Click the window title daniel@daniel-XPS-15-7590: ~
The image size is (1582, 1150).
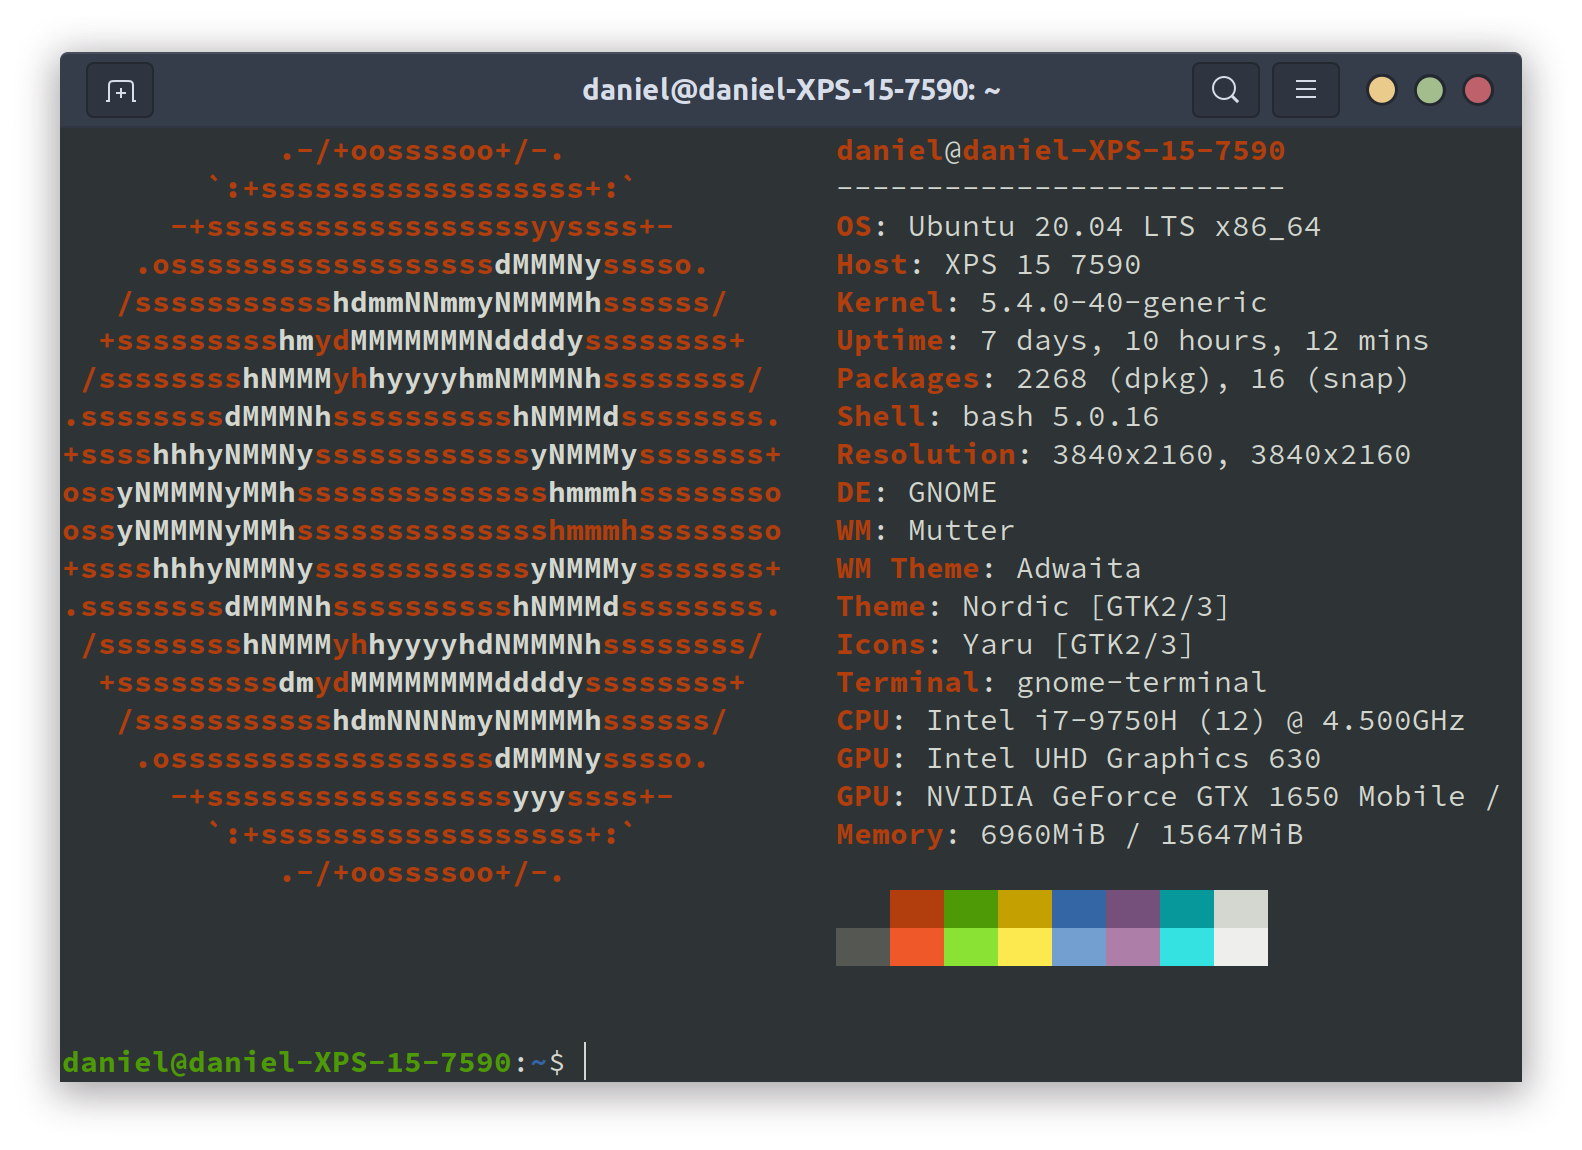pyautogui.click(x=791, y=90)
